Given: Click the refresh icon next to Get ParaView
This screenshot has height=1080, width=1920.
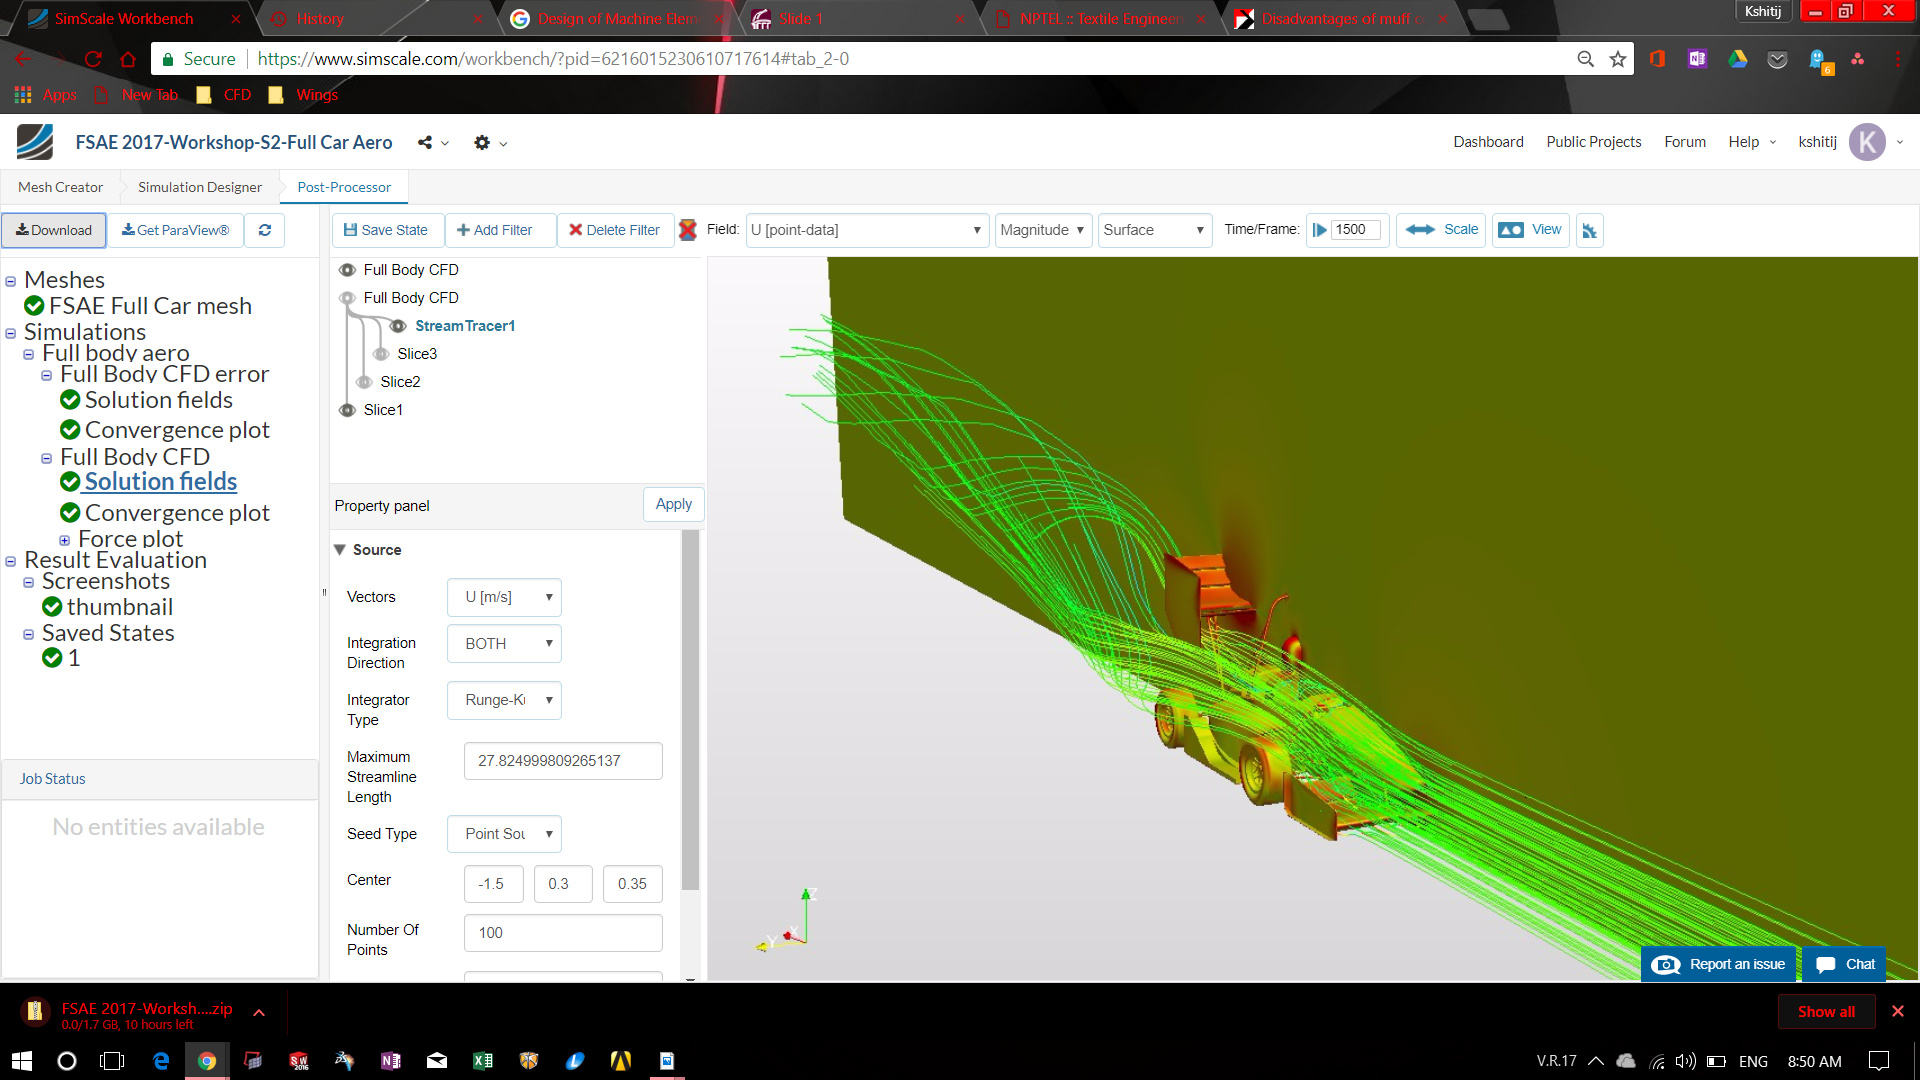Looking at the screenshot, I should pyautogui.click(x=265, y=230).
